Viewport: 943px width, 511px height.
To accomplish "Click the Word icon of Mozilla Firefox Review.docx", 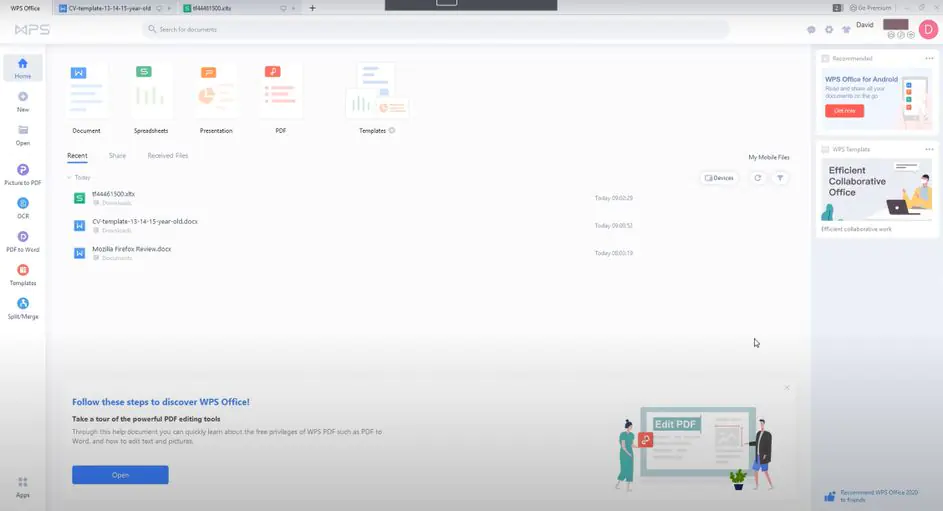I will click(79, 253).
